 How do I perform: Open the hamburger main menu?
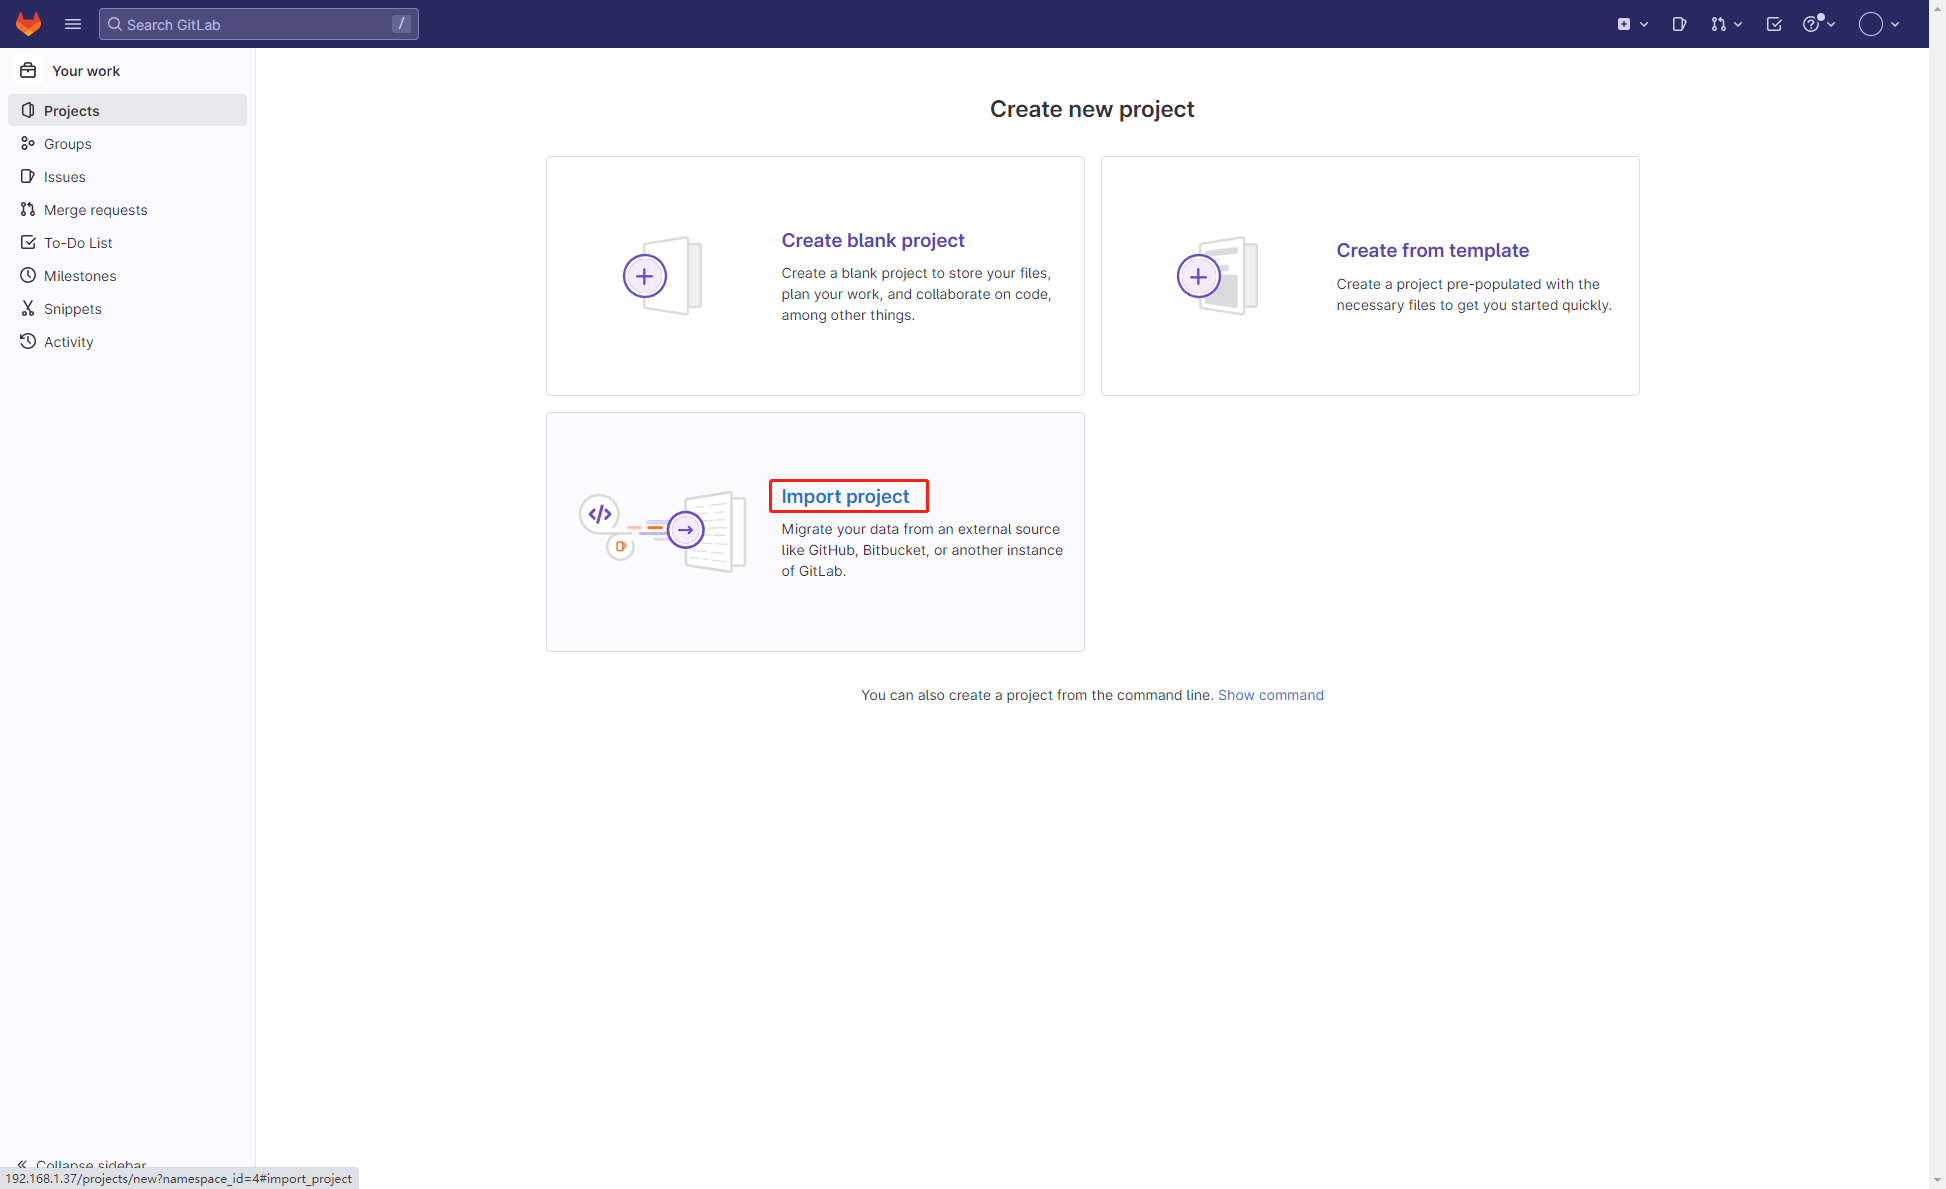tap(73, 24)
